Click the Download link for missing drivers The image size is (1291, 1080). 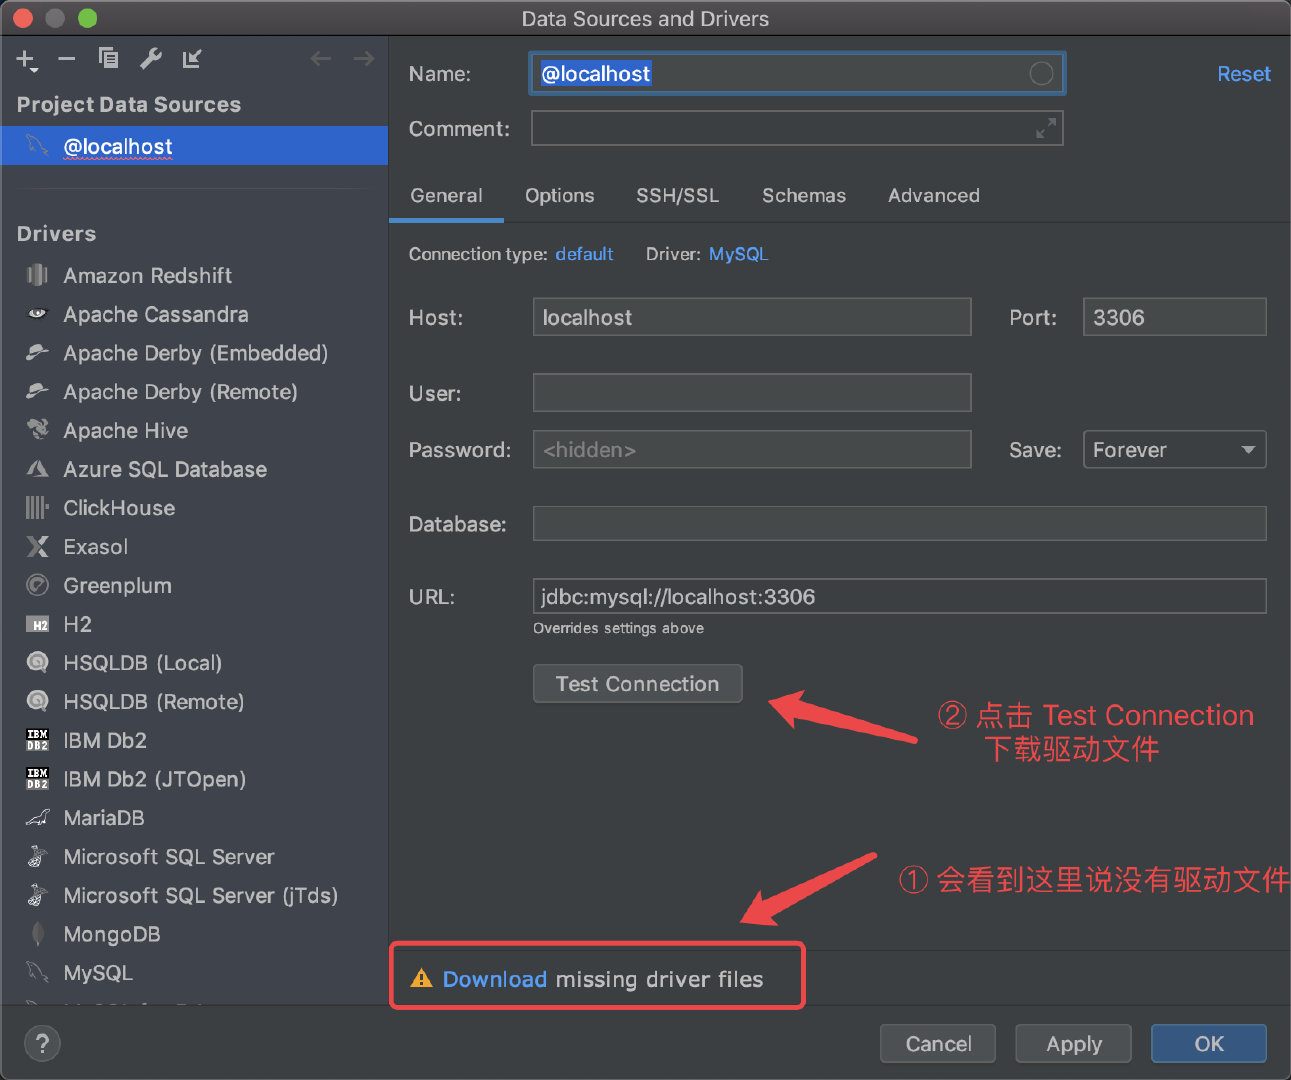pos(495,979)
